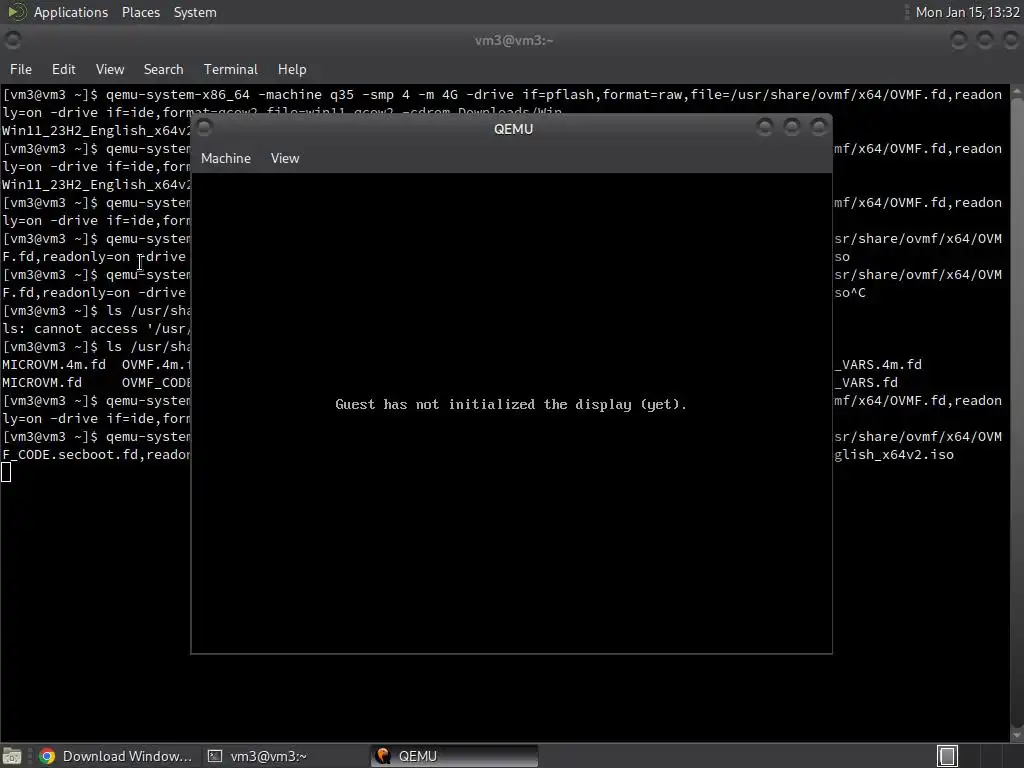This screenshot has height=768, width=1024.
Task: Maximize the QEMU window
Action: pyautogui.click(x=792, y=127)
